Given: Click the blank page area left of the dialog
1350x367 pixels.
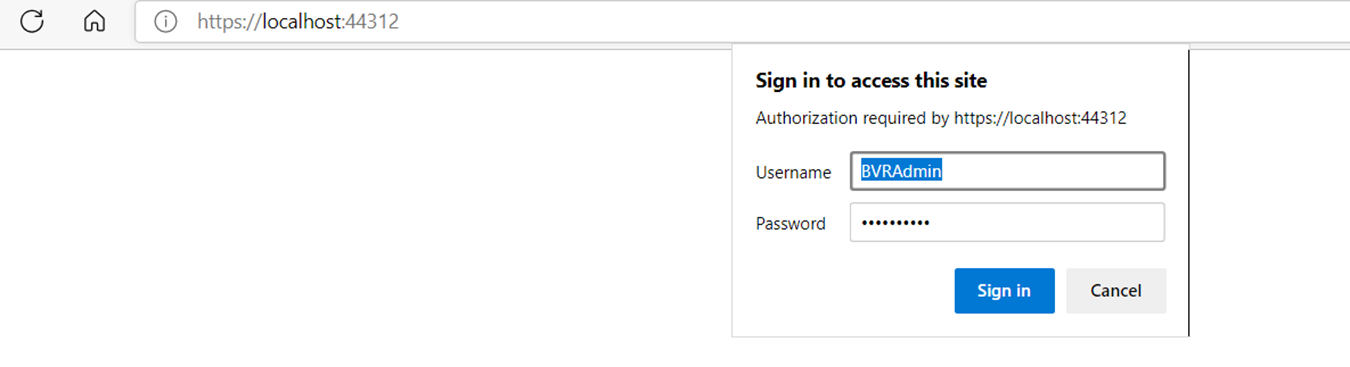Looking at the screenshot, I should point(365,200).
